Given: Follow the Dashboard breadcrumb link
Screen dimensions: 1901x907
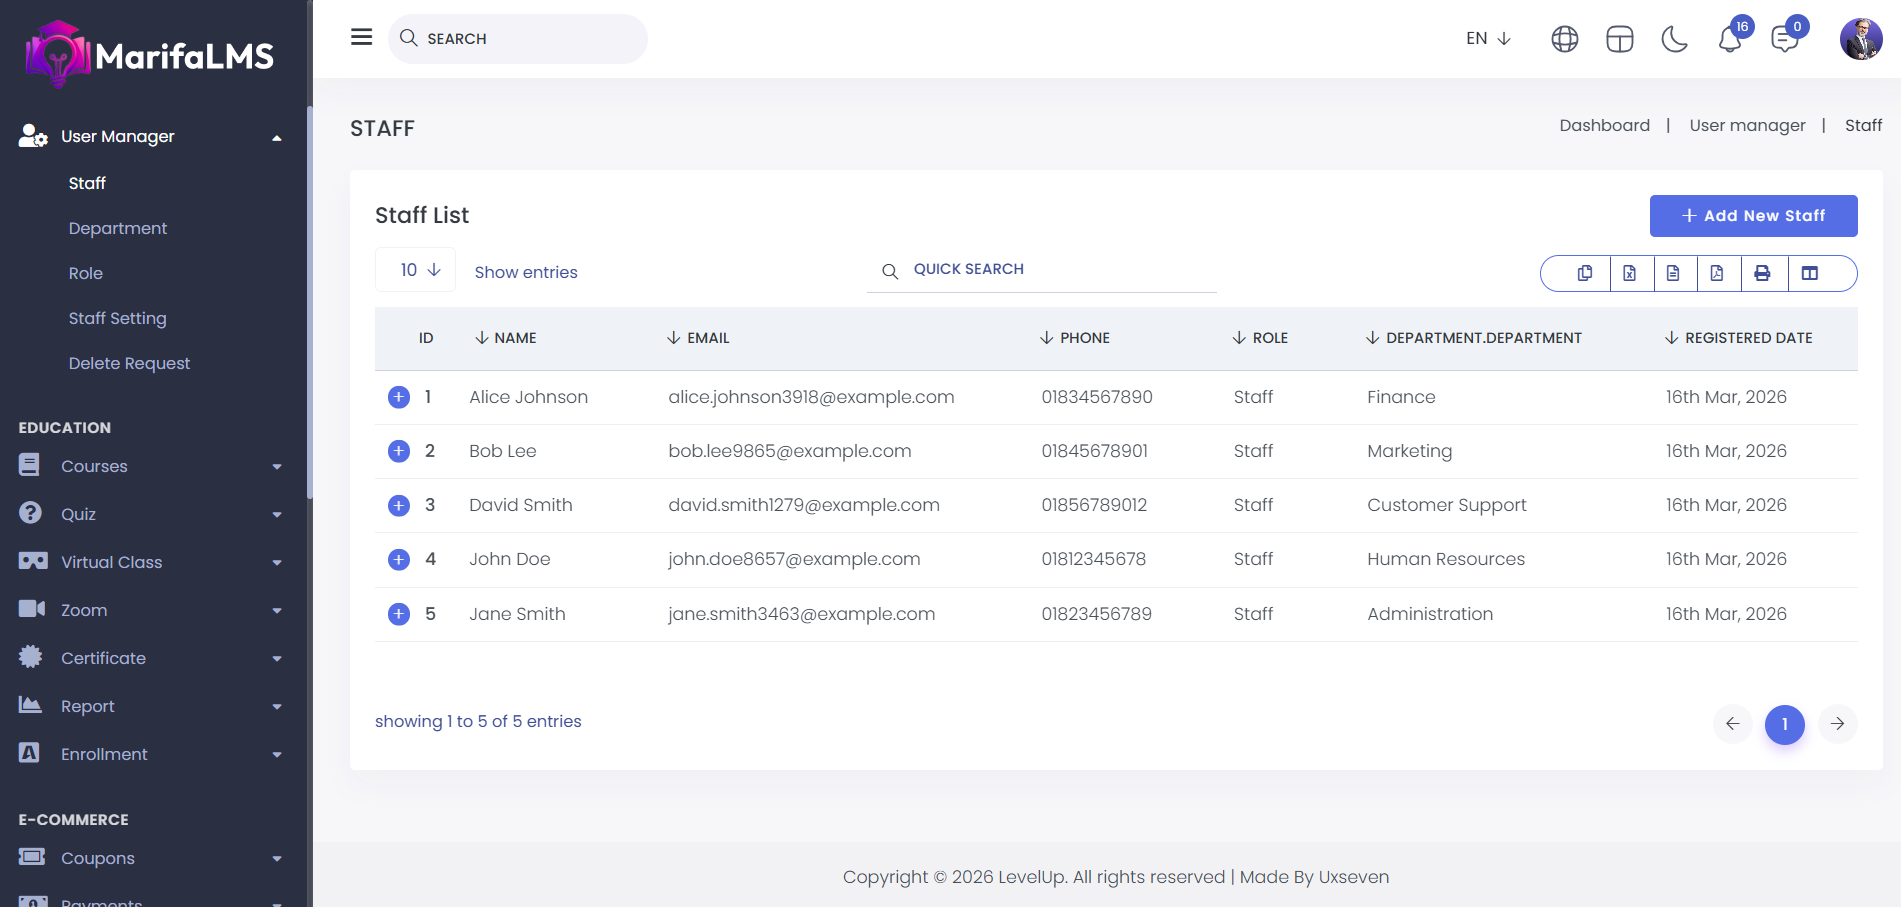Looking at the screenshot, I should point(1604,125).
